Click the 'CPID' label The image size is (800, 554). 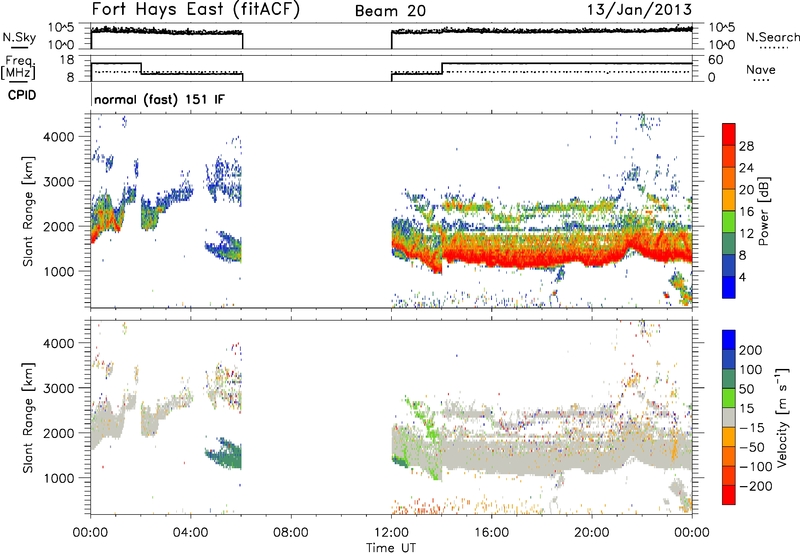point(22,95)
